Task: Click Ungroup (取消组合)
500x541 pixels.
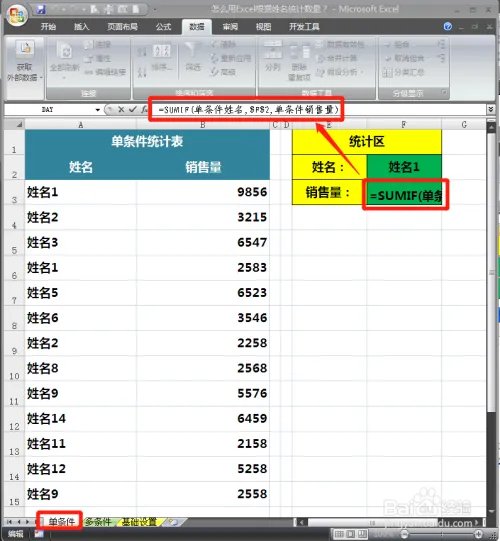Action: coord(403,58)
